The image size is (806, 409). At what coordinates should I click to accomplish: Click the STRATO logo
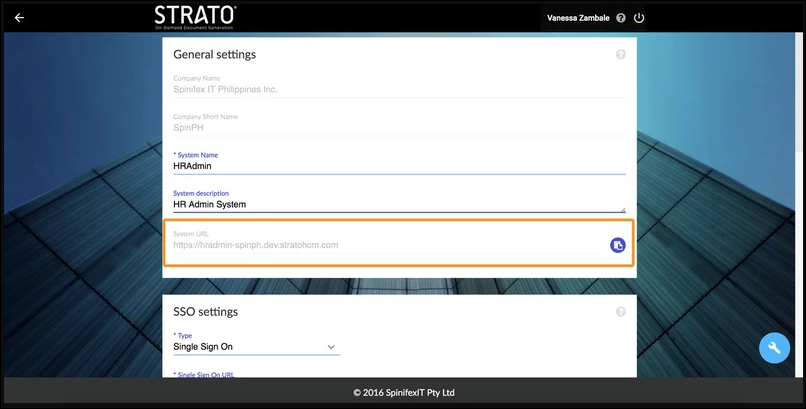click(x=195, y=16)
